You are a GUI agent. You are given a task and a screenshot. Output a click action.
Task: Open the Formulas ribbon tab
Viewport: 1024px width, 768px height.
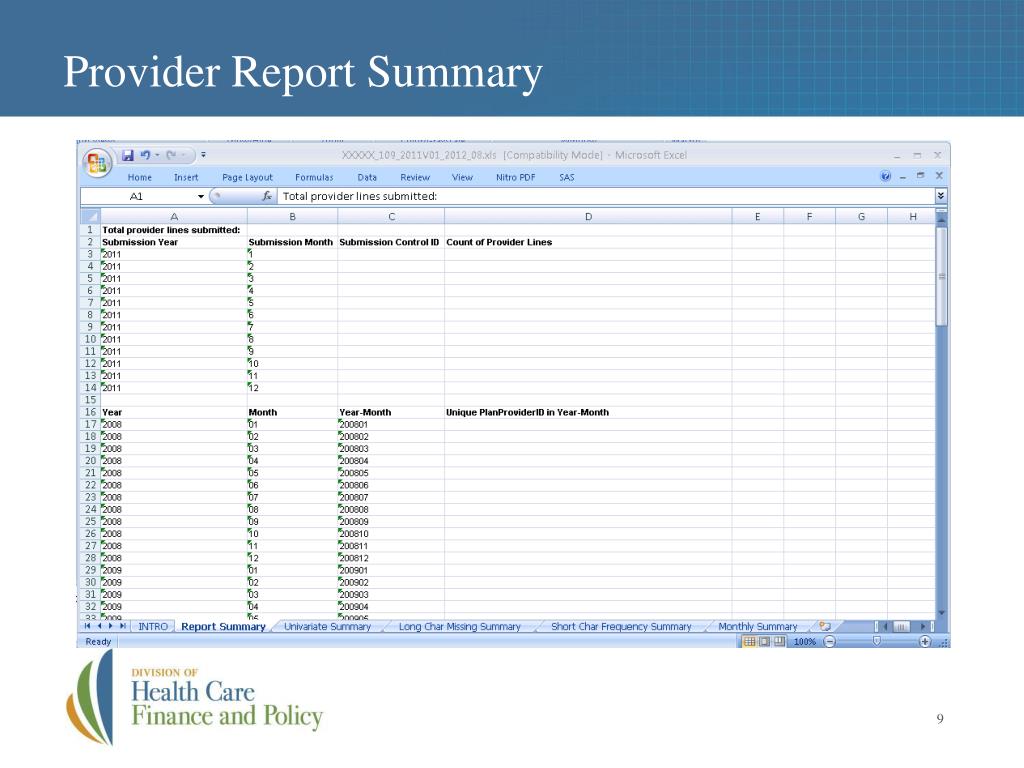tap(314, 178)
